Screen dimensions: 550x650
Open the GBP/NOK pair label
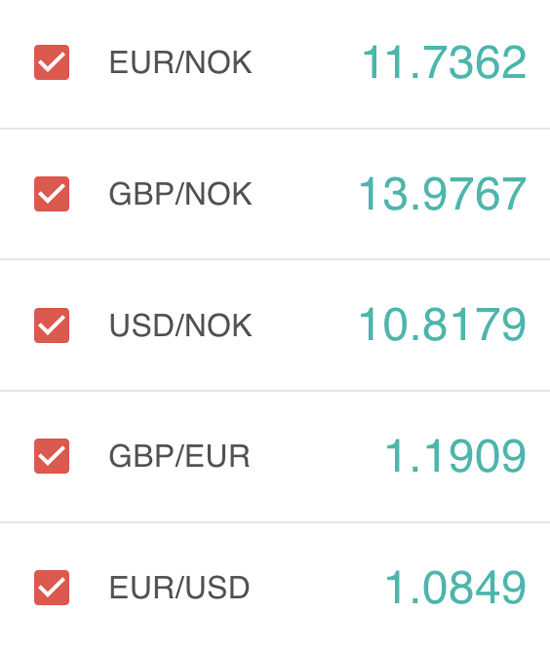point(180,194)
